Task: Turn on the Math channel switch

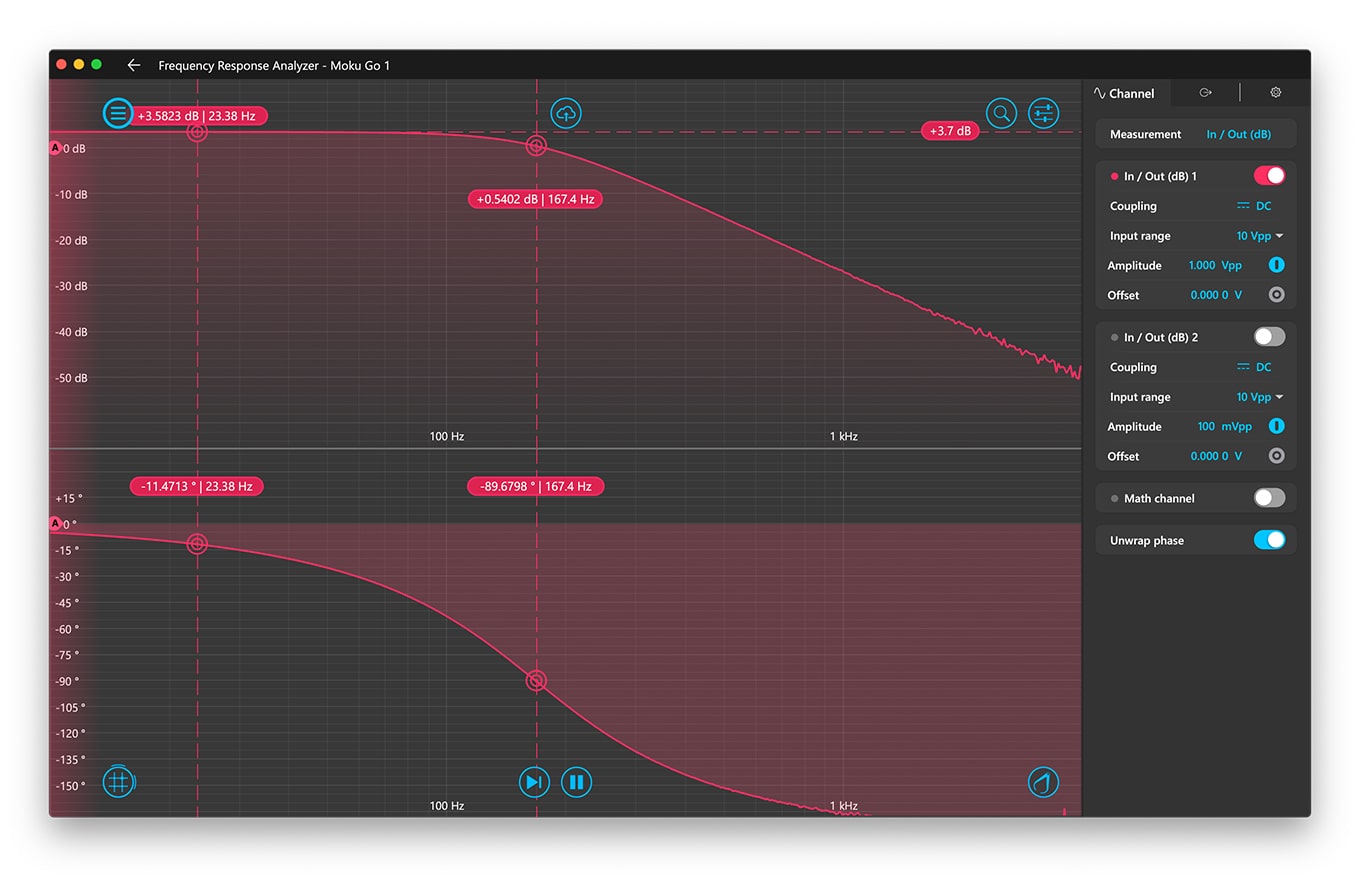Action: [x=1269, y=498]
